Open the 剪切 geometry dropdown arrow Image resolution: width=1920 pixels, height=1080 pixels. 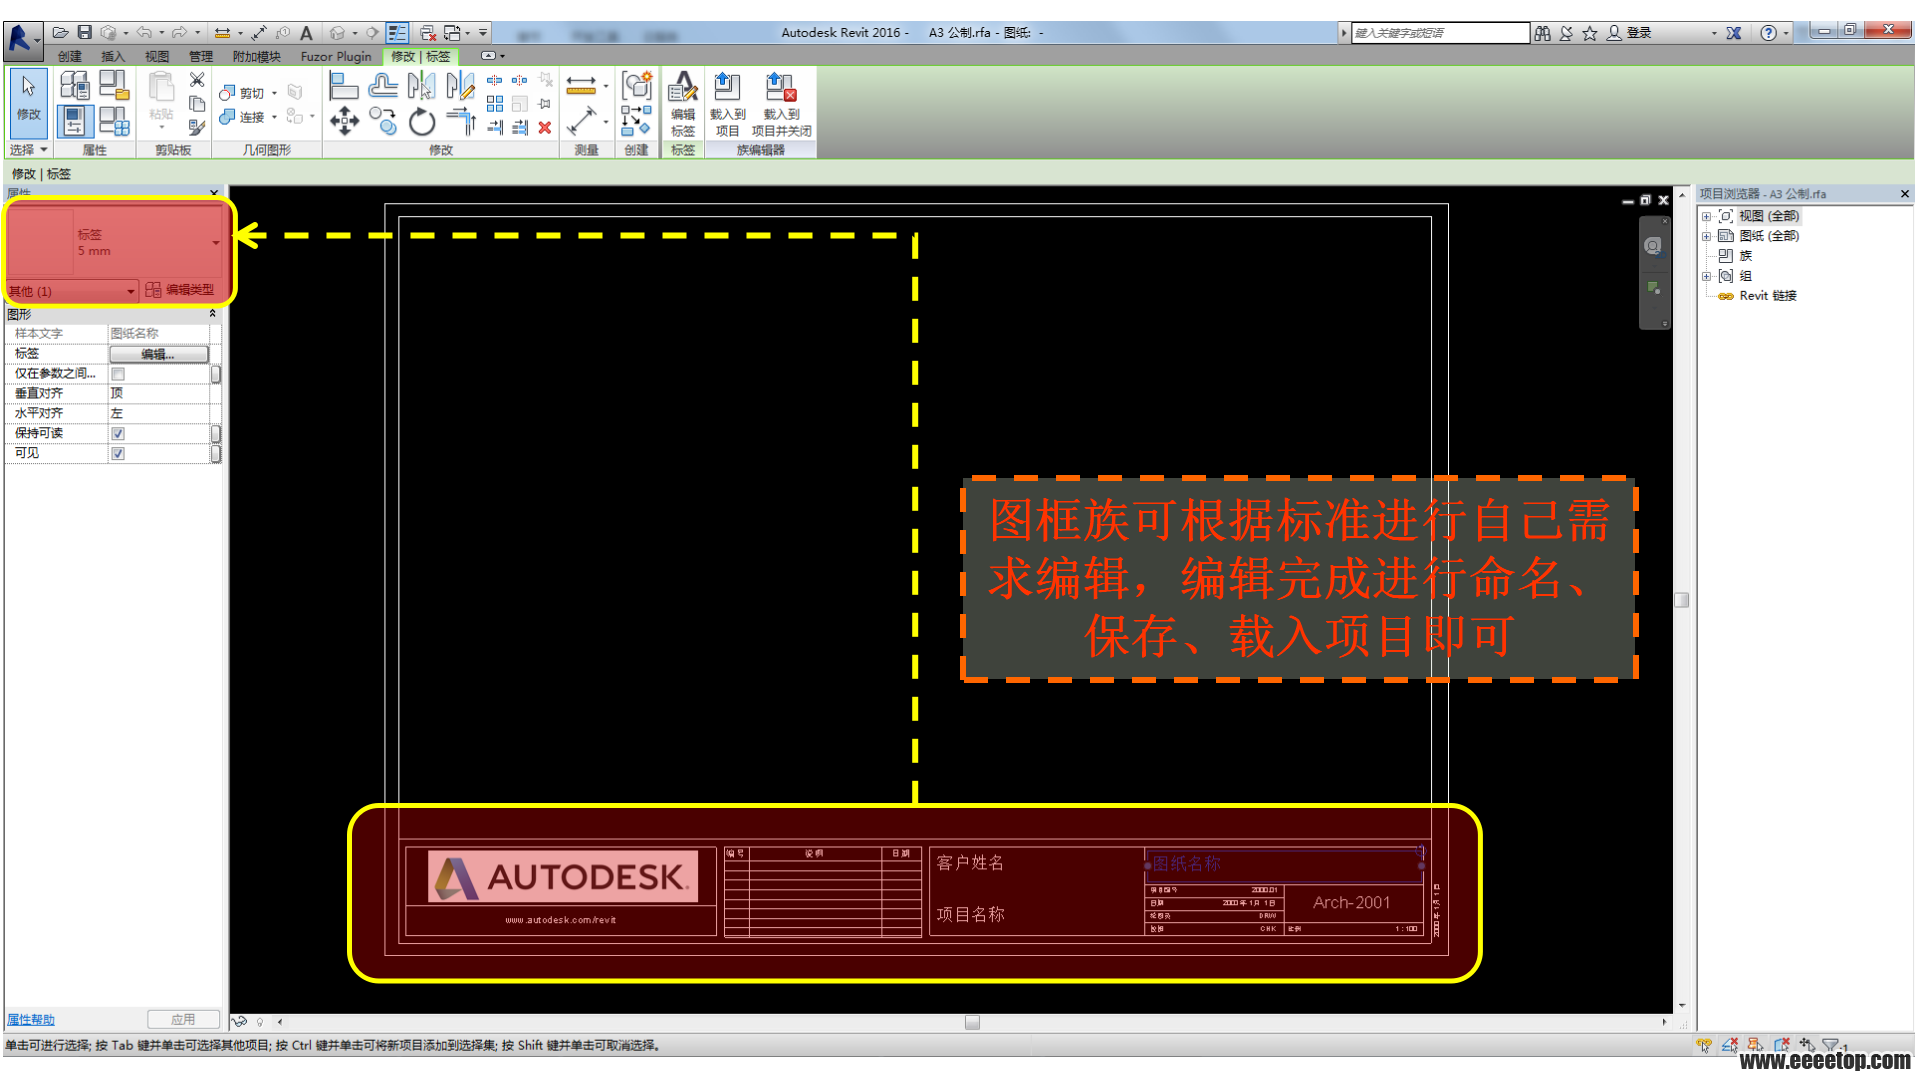click(274, 93)
